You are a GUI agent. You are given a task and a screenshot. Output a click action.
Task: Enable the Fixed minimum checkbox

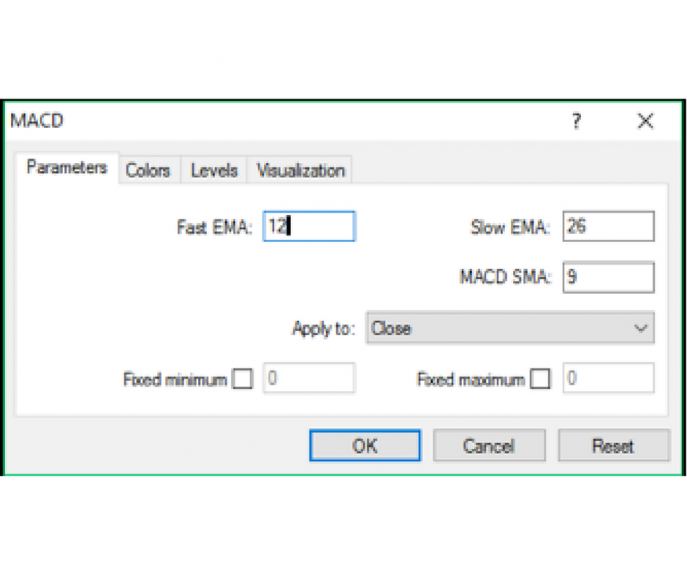[242, 379]
